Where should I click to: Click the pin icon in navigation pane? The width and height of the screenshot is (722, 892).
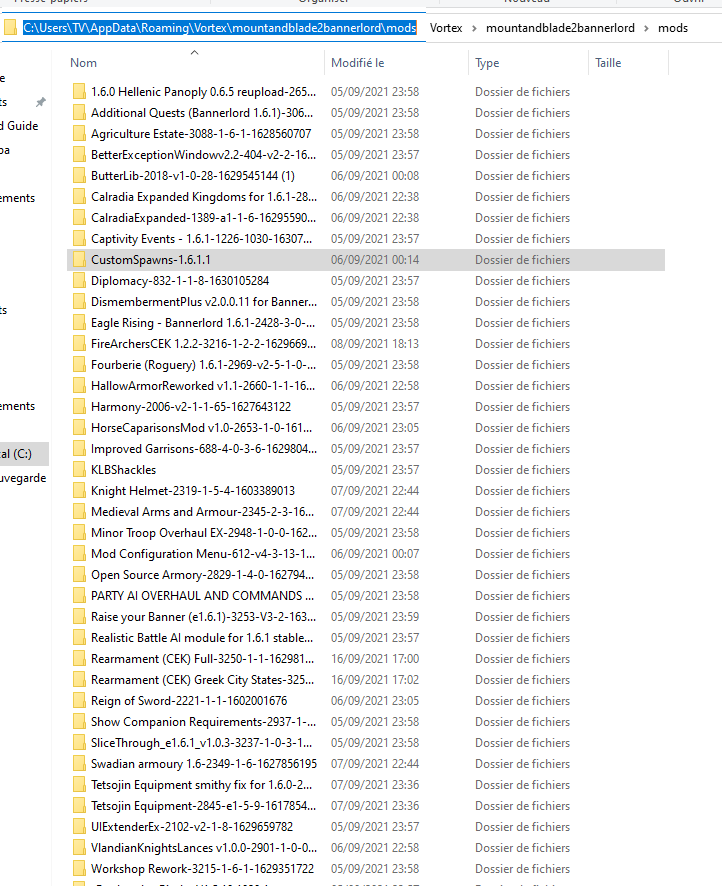click(x=40, y=102)
